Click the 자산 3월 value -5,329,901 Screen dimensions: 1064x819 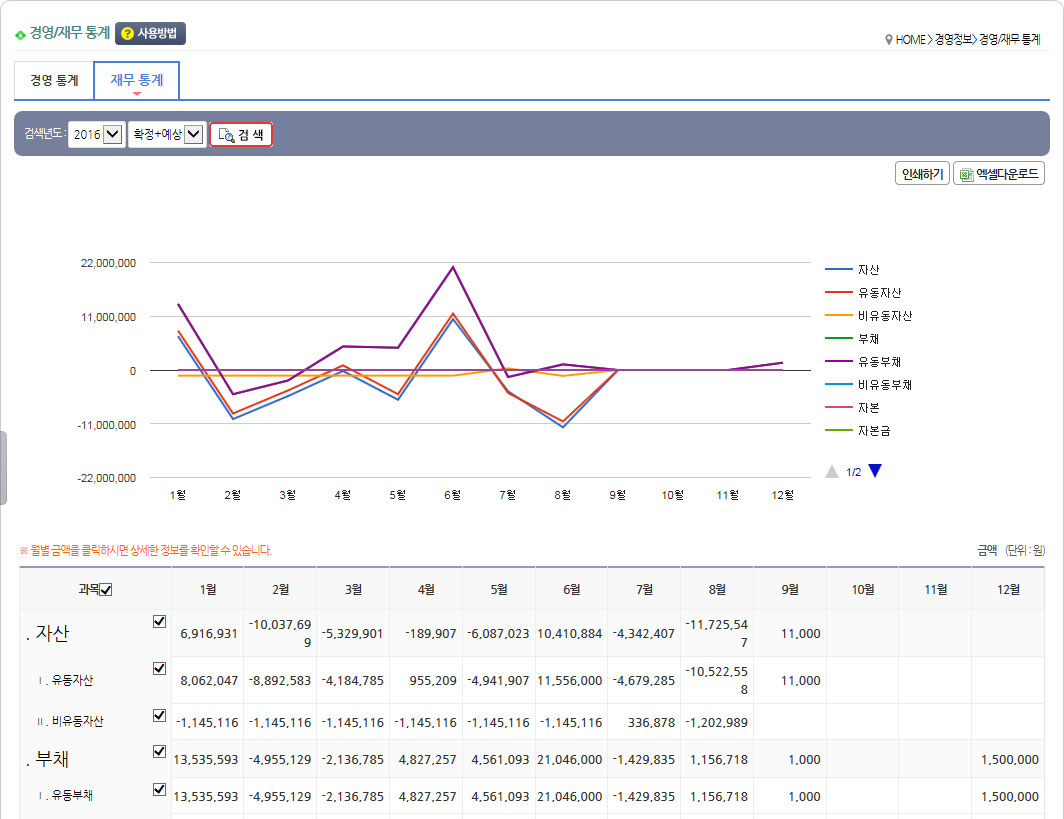(x=352, y=634)
